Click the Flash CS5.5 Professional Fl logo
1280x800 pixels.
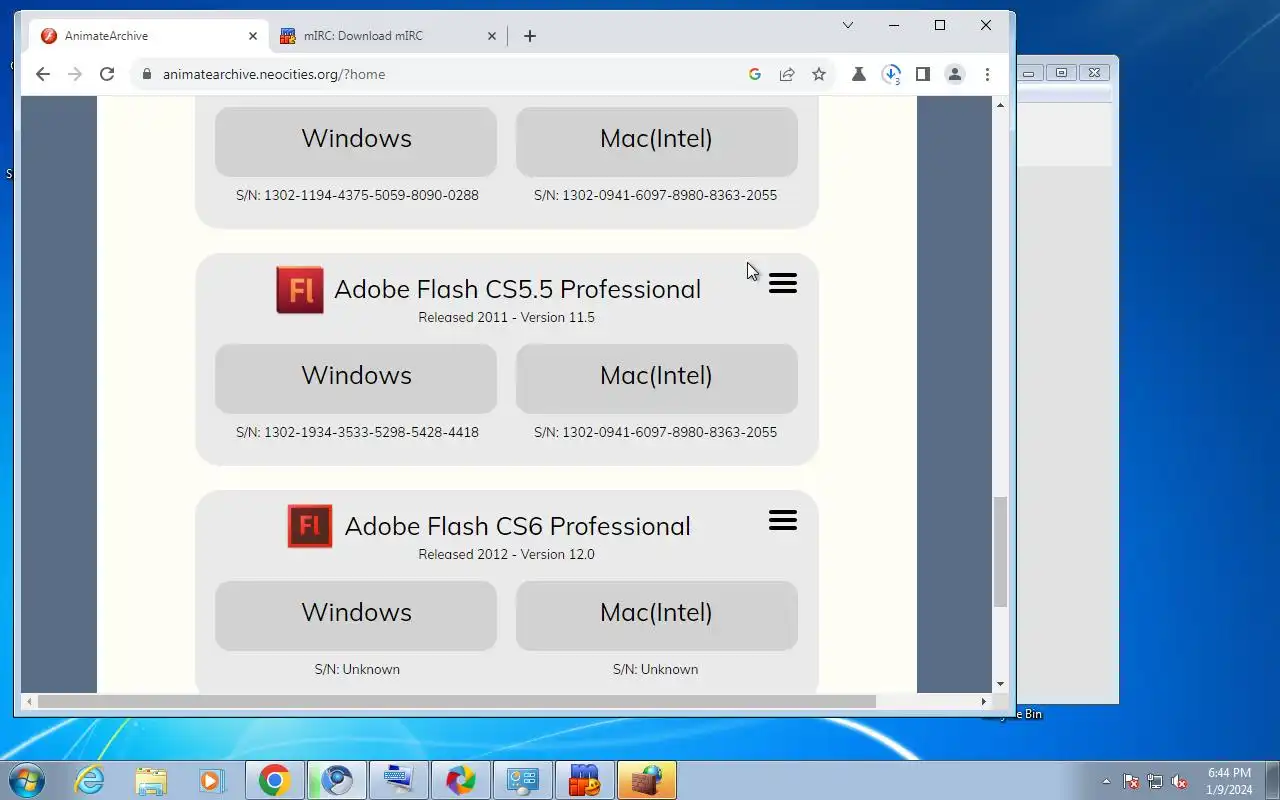(300, 290)
